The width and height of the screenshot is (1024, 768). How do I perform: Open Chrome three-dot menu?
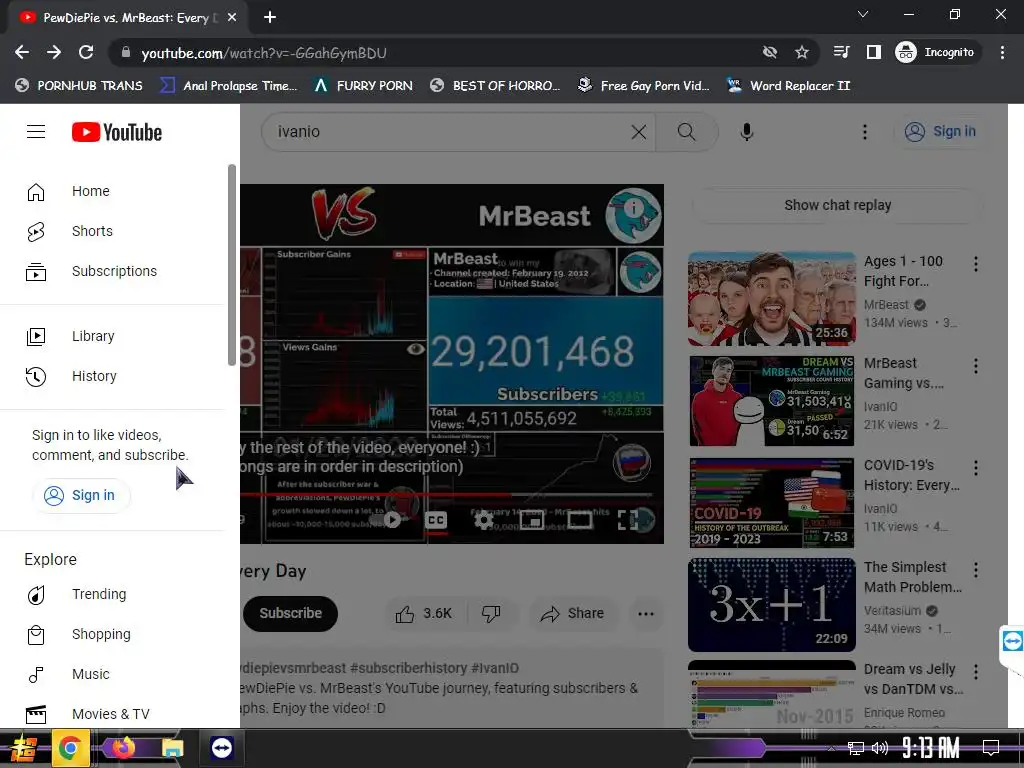(1002, 52)
